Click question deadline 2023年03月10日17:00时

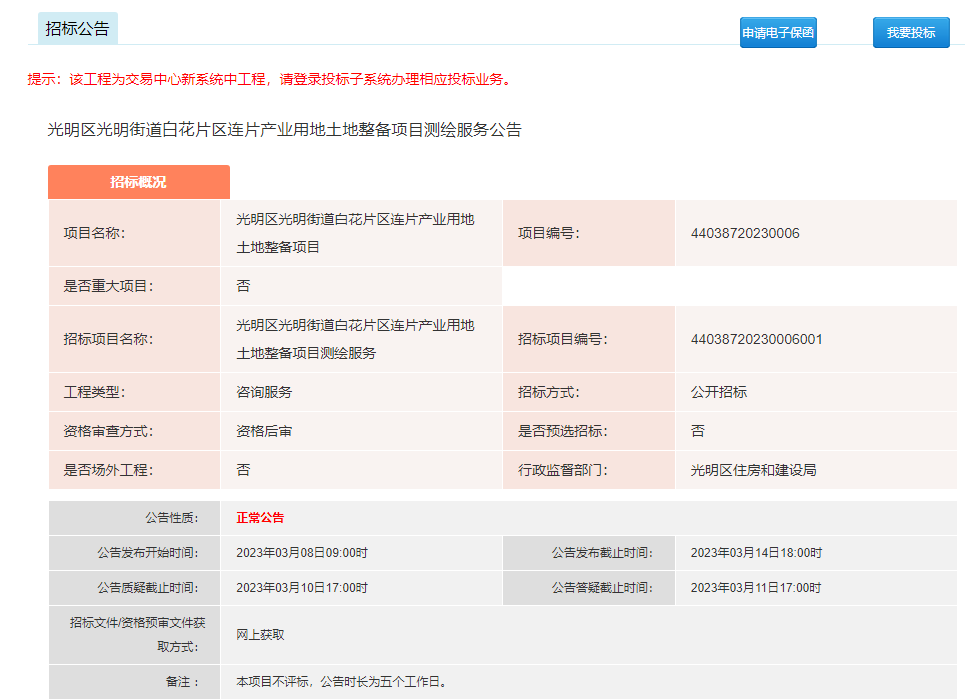[302, 588]
